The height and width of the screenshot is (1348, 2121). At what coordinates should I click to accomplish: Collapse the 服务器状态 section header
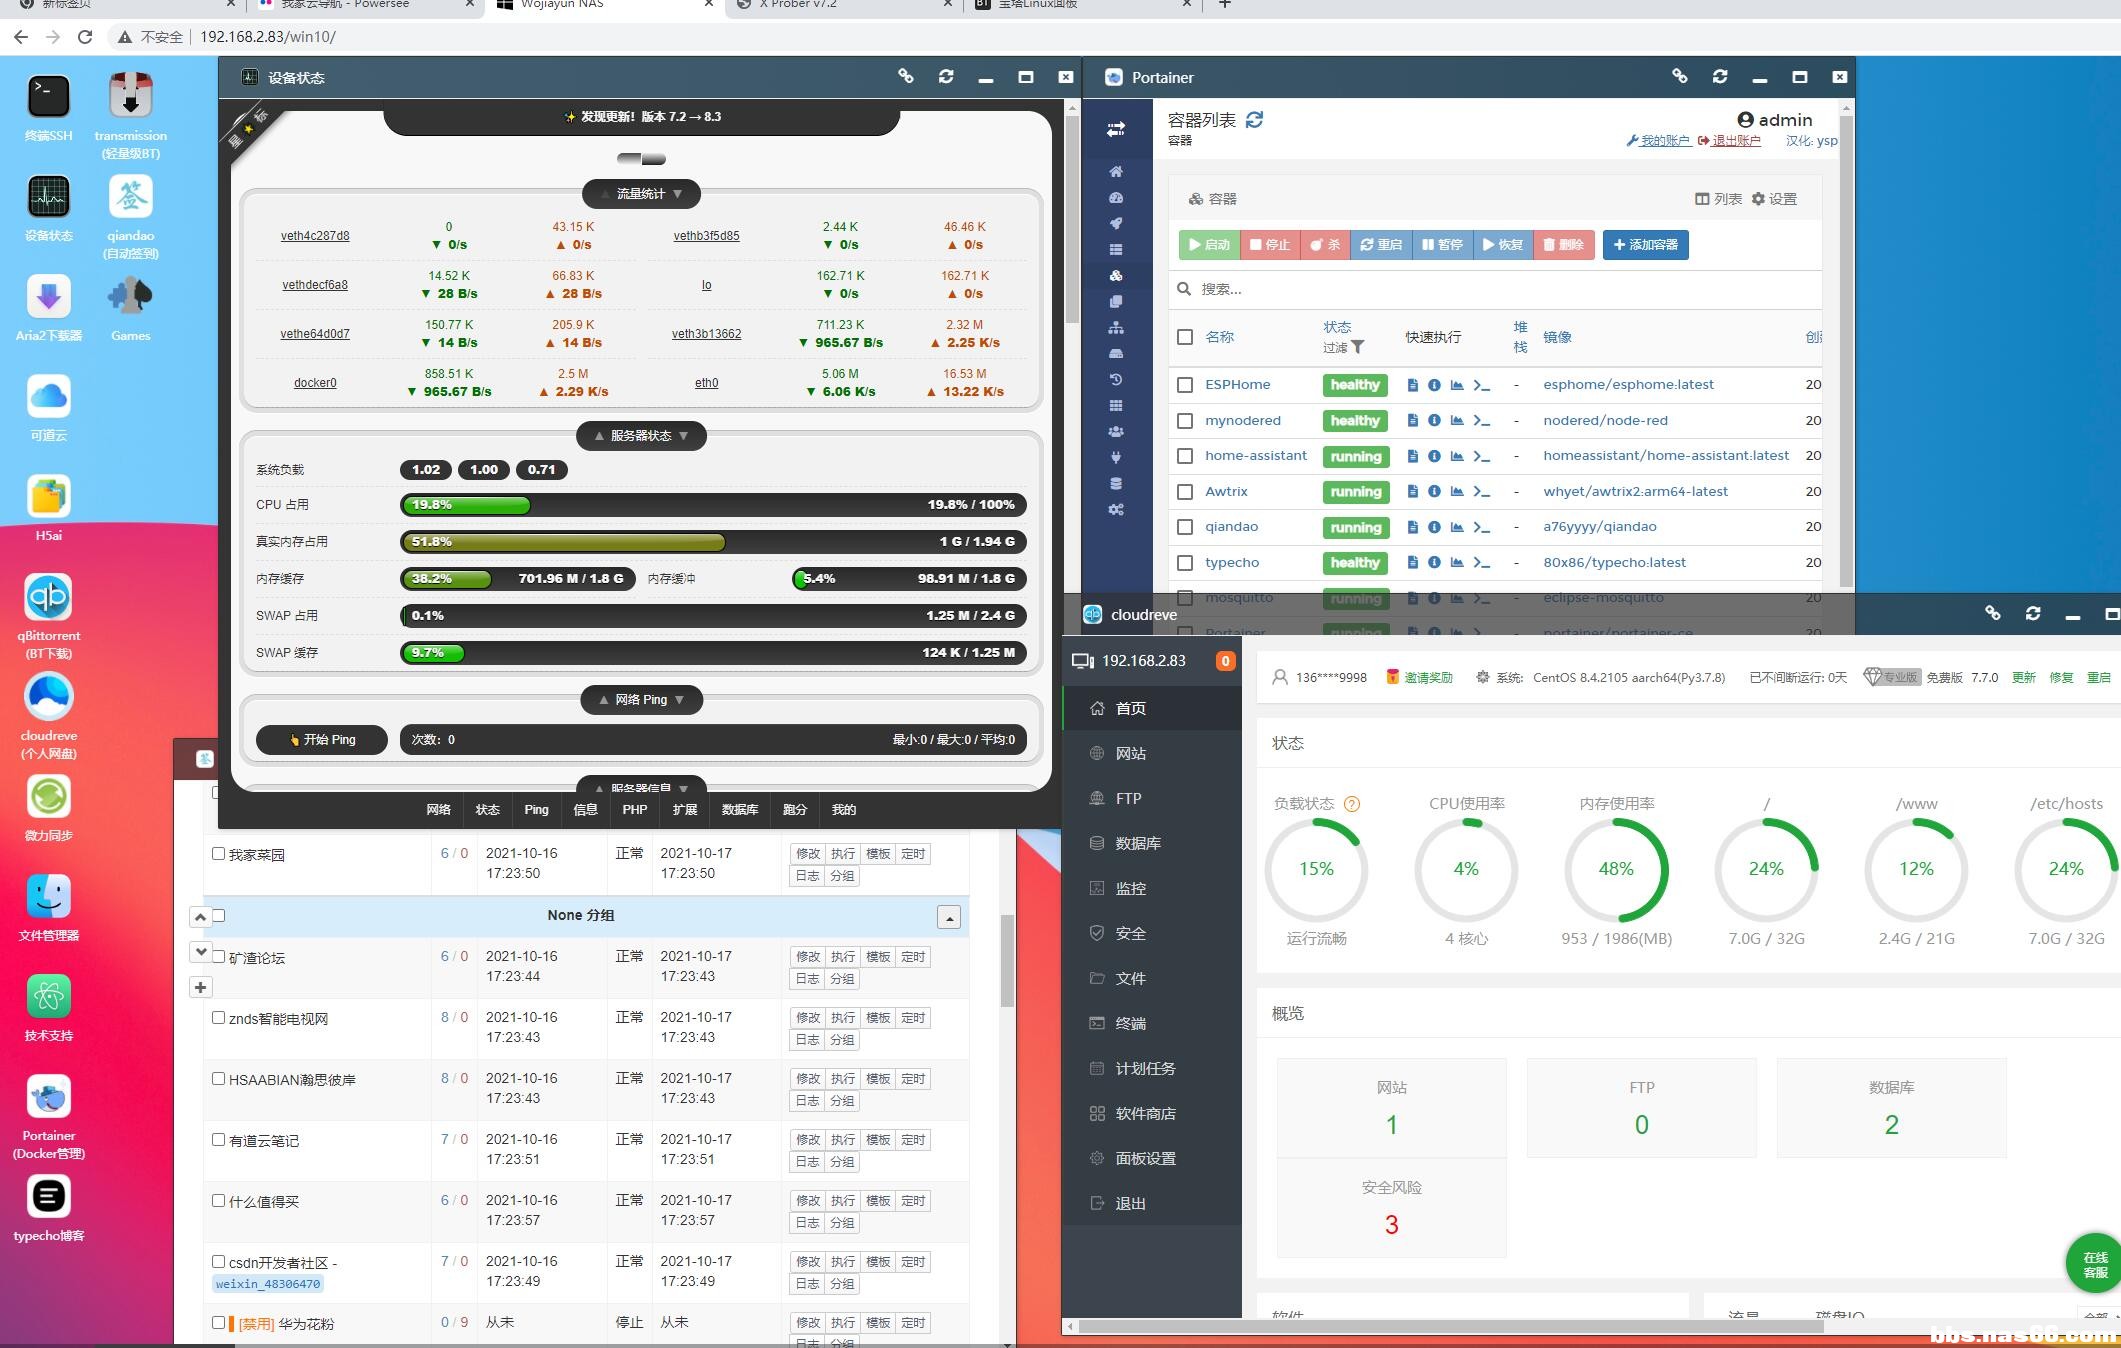641,436
